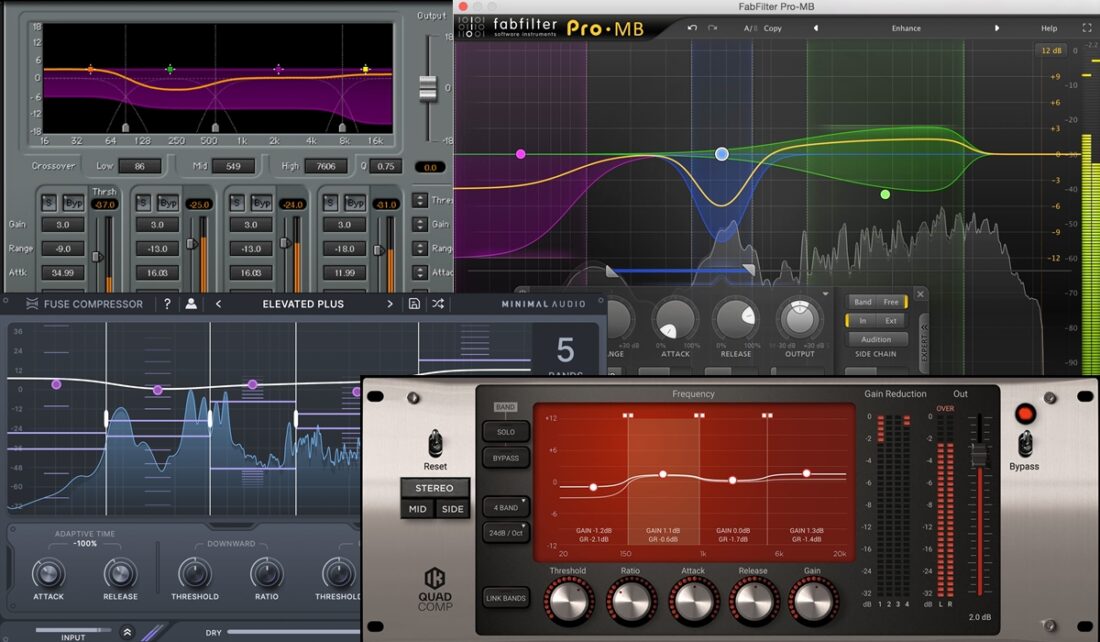Flip the Quad Comp Reset switch
Screen dimensions: 1100x642
coord(435,444)
